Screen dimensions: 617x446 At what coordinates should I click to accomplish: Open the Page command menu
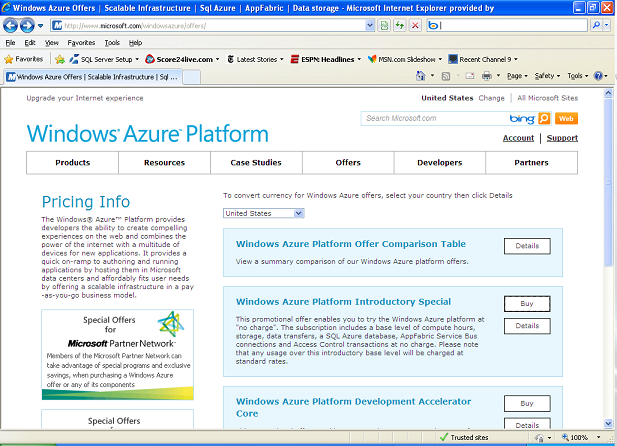(517, 76)
